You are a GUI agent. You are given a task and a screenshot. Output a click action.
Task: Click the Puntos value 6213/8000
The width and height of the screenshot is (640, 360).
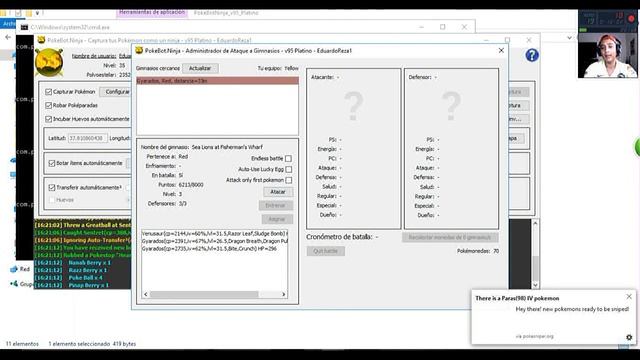191,185
